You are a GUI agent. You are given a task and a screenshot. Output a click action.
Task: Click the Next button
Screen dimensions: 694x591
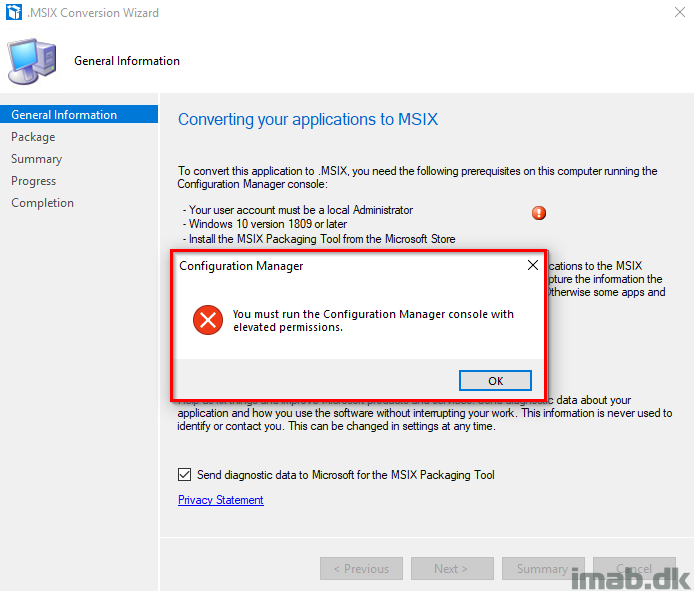(452, 568)
